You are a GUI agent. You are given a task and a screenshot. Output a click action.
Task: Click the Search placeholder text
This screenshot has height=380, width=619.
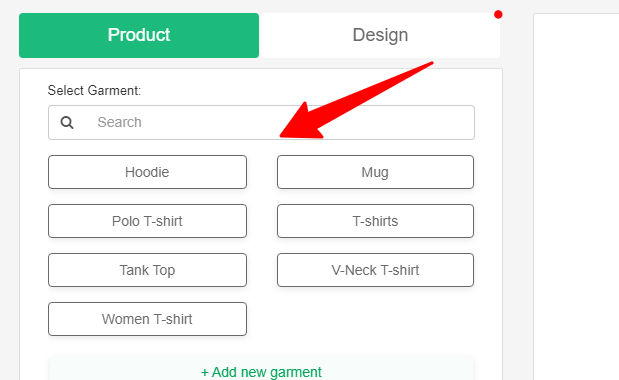click(119, 122)
